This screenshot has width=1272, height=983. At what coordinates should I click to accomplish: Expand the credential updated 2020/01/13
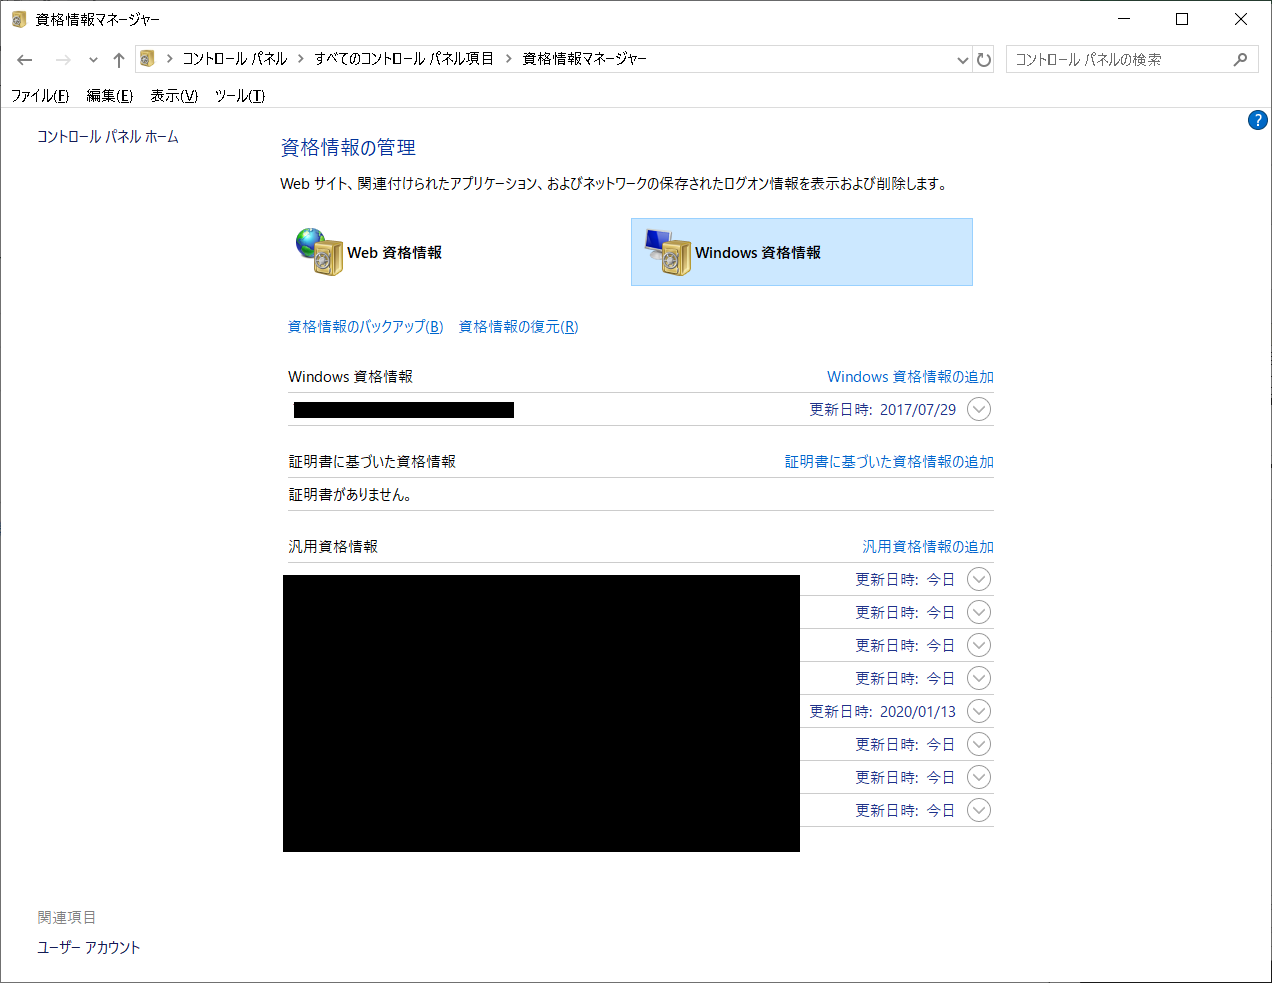click(x=979, y=711)
